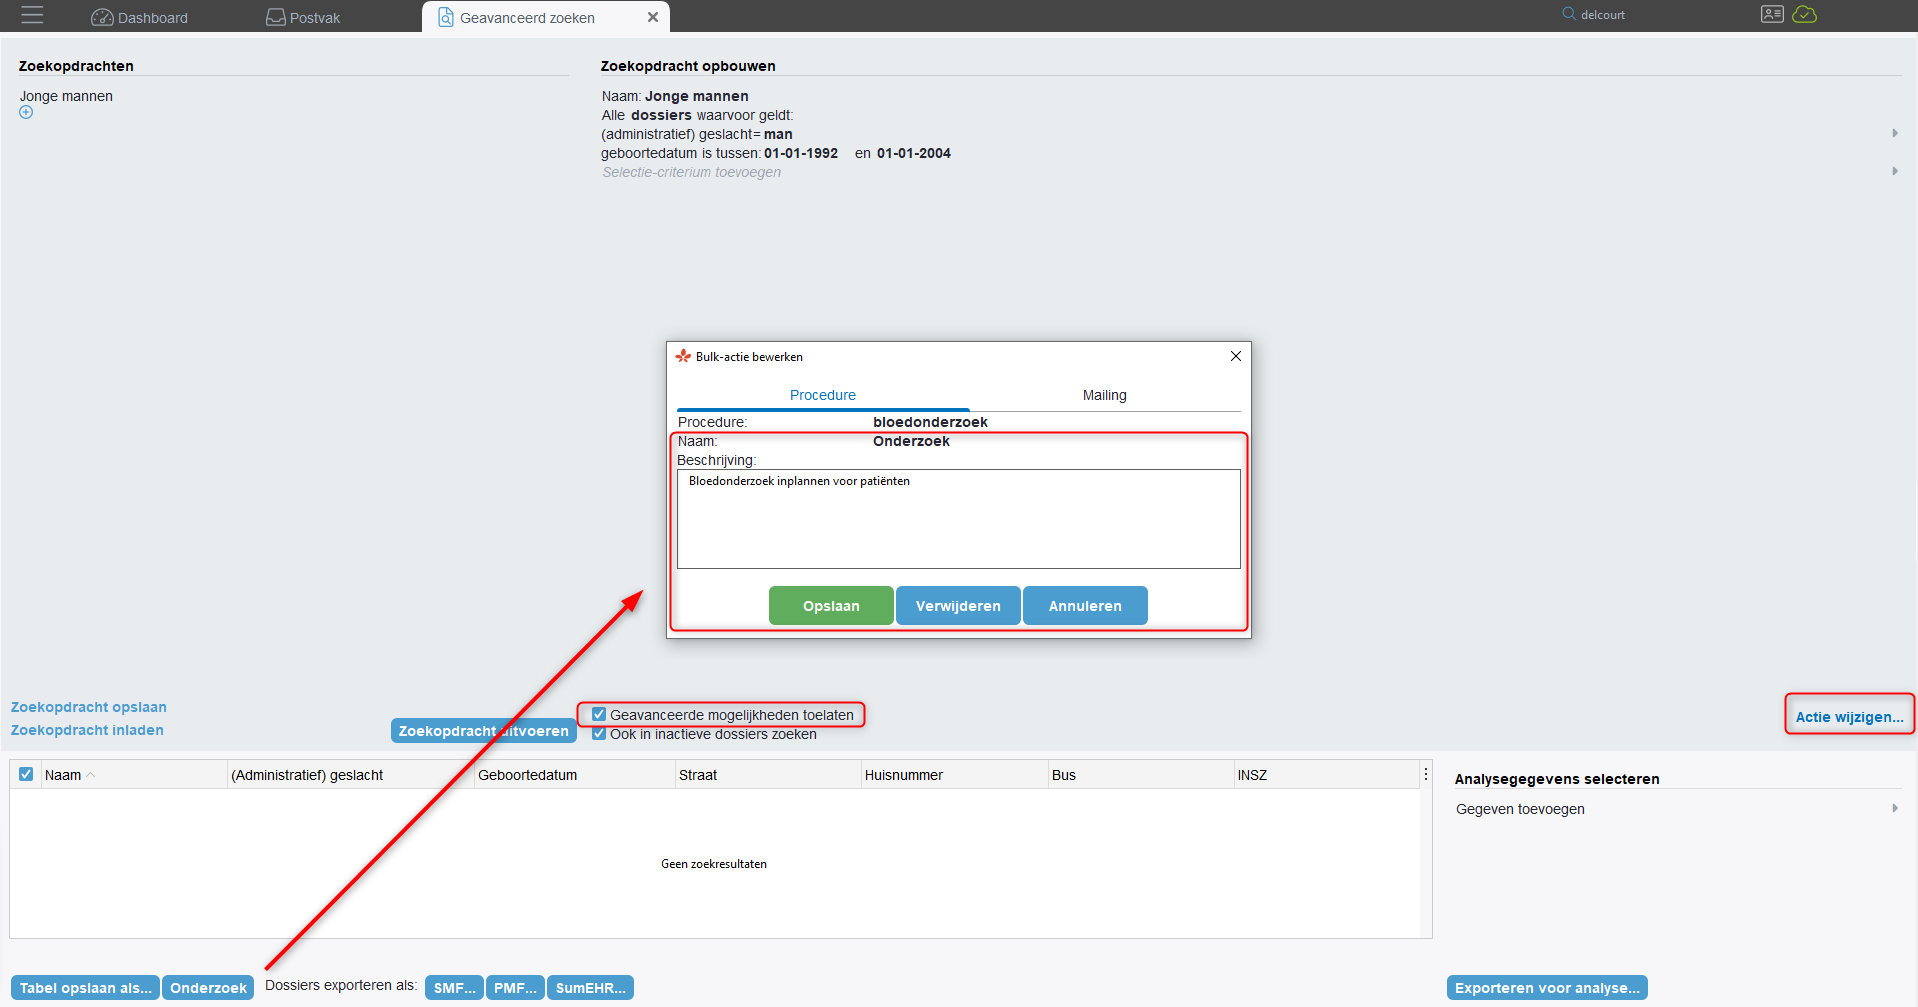Click the Verwijderen button

point(958,606)
